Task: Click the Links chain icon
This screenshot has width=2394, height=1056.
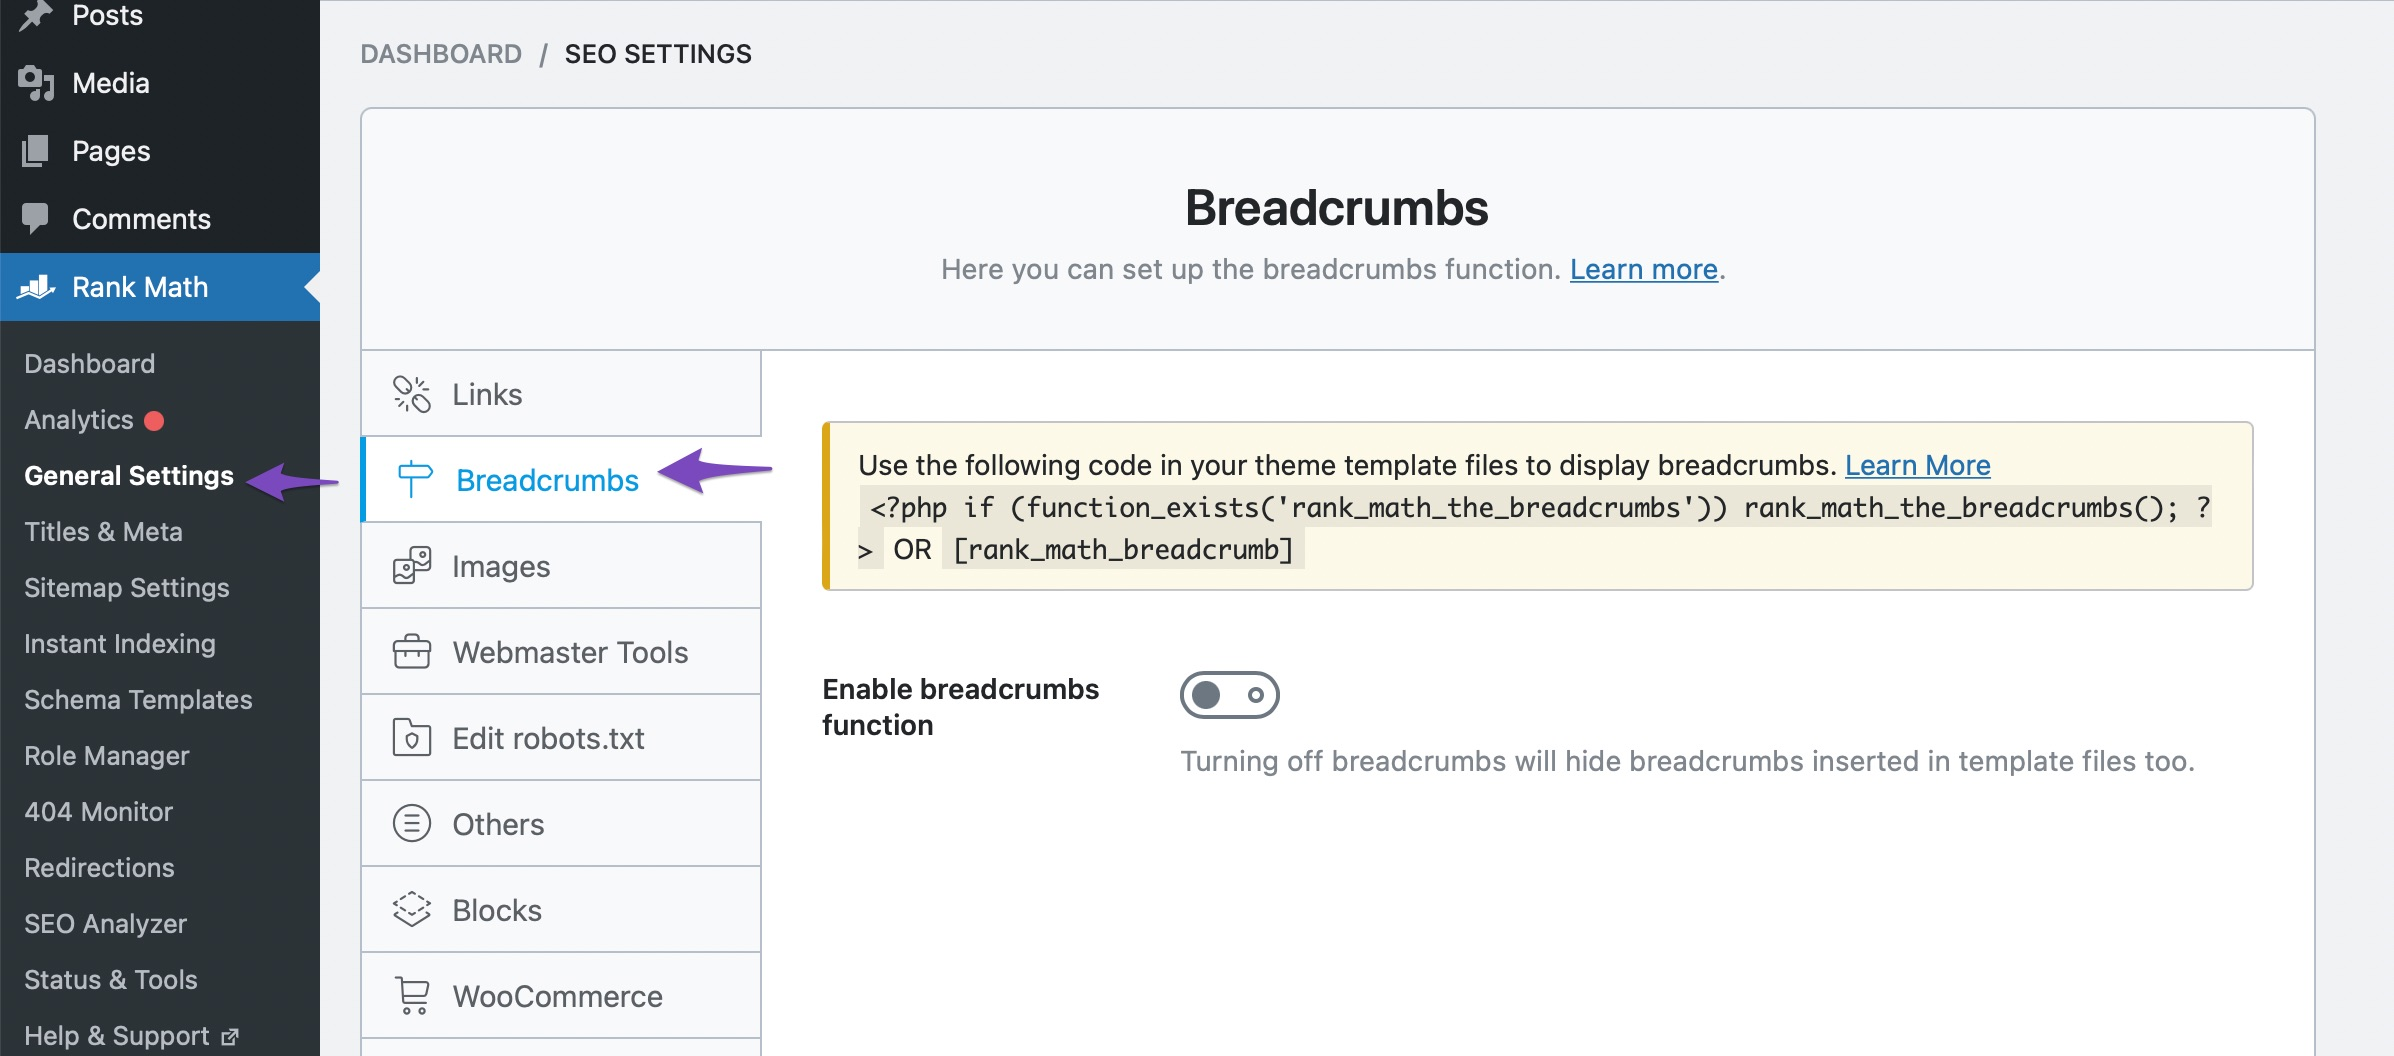Action: click(412, 393)
